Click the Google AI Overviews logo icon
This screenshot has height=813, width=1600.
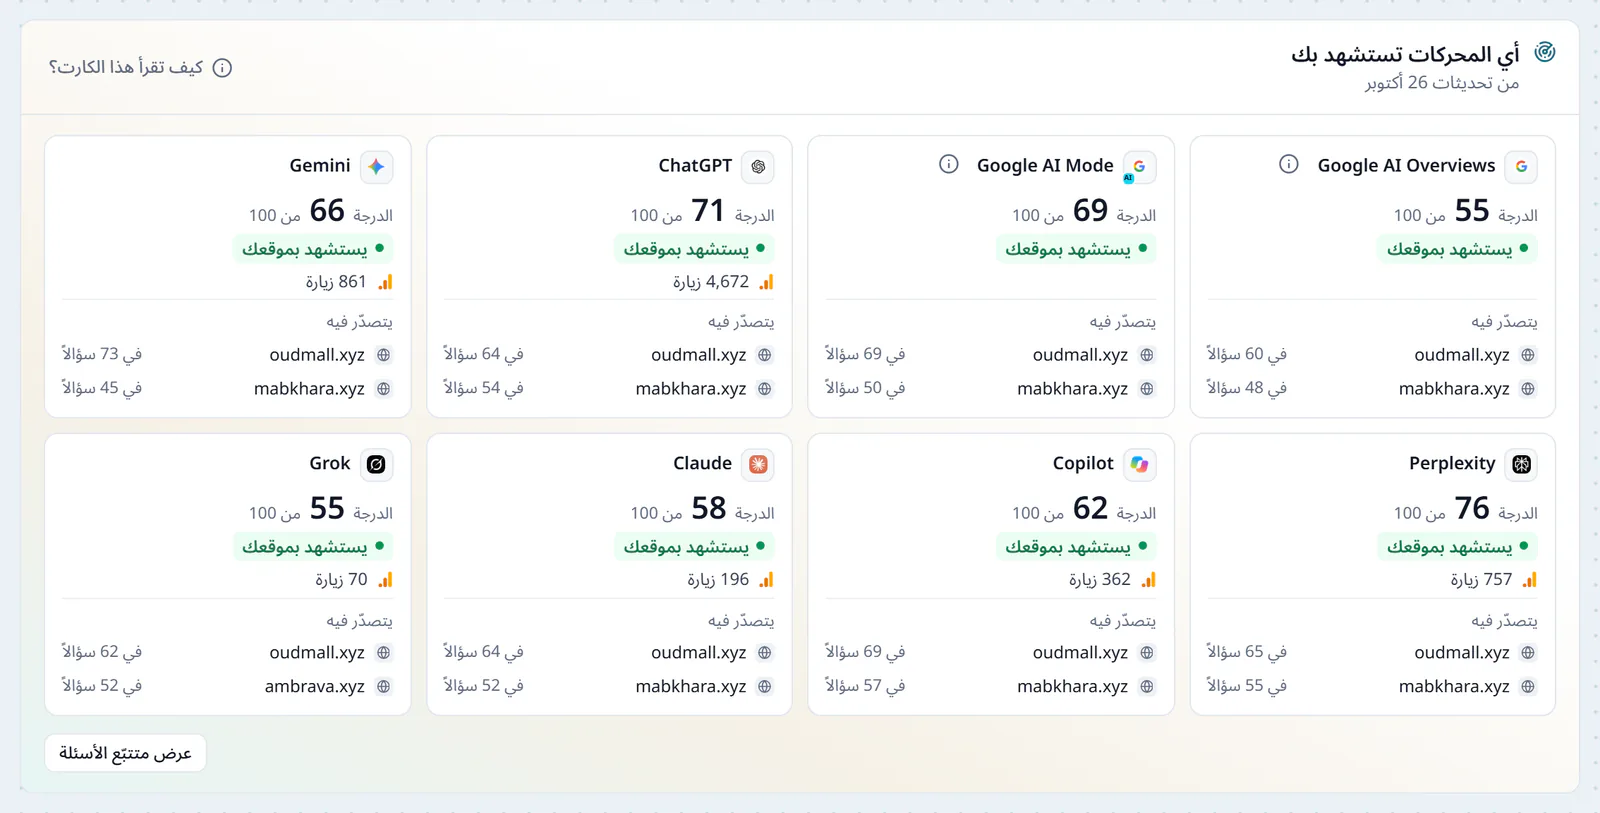click(x=1521, y=167)
